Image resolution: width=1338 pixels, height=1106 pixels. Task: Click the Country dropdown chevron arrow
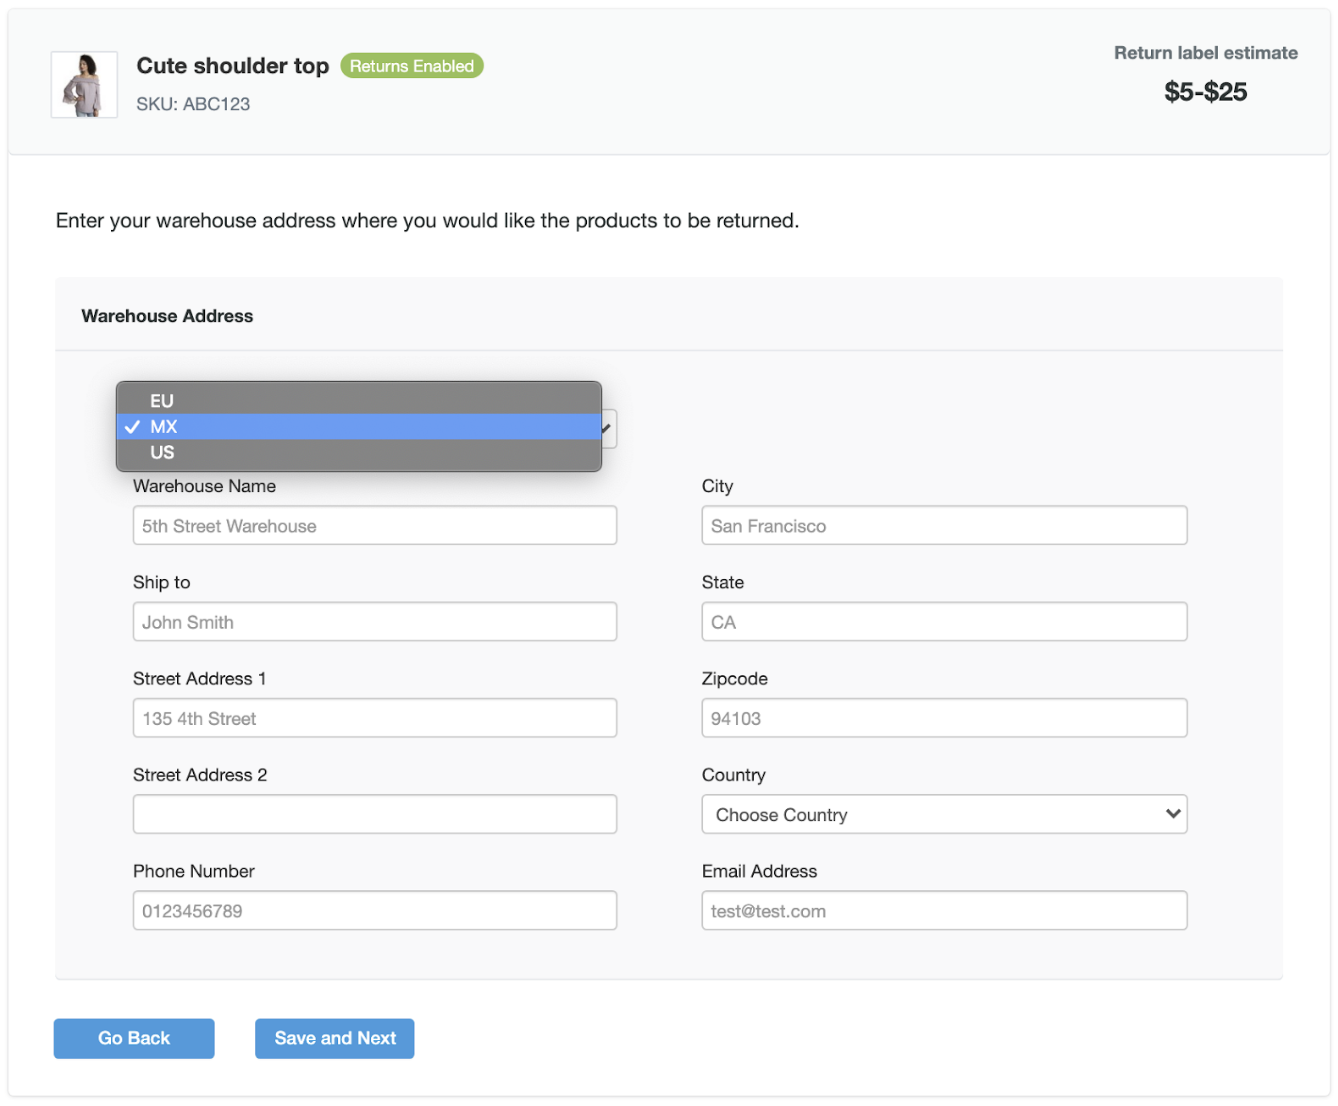(x=1173, y=814)
